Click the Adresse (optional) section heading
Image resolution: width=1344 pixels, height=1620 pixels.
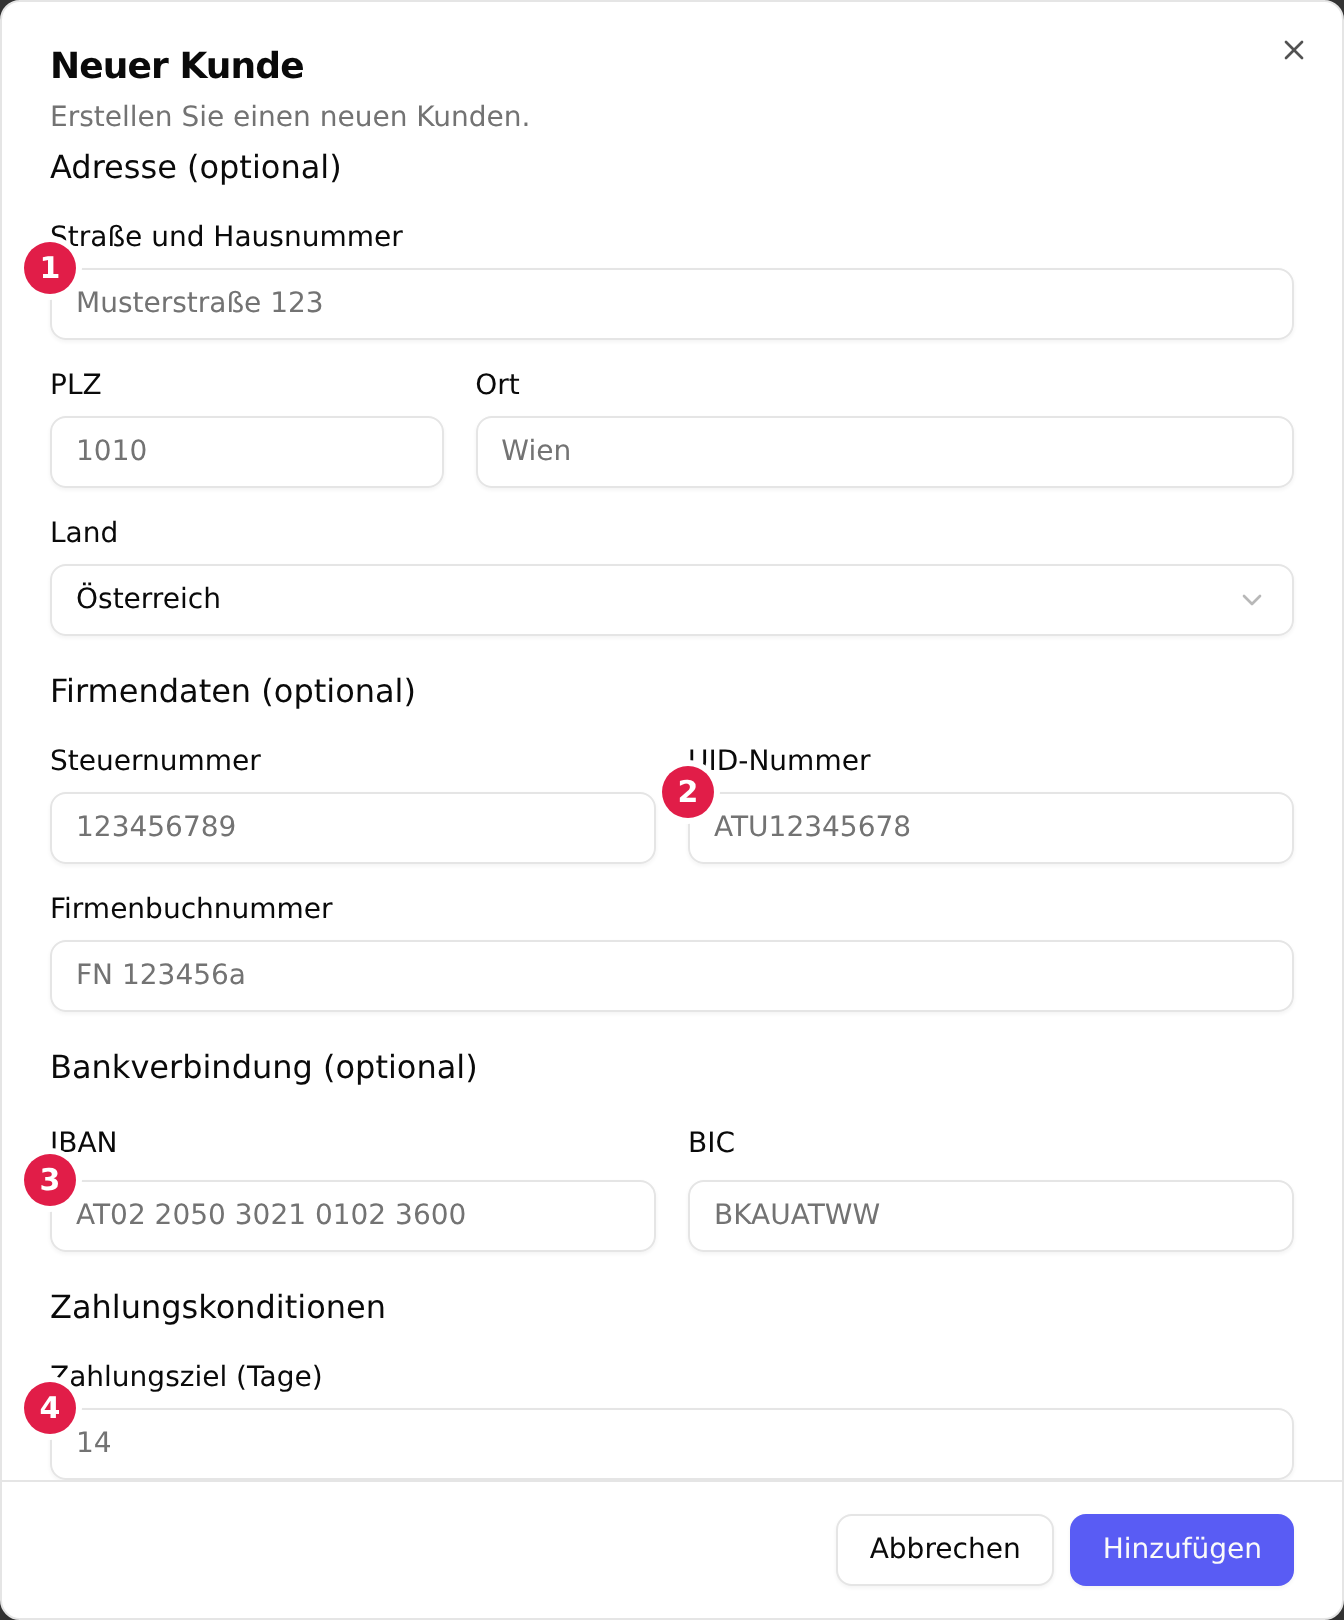(196, 167)
